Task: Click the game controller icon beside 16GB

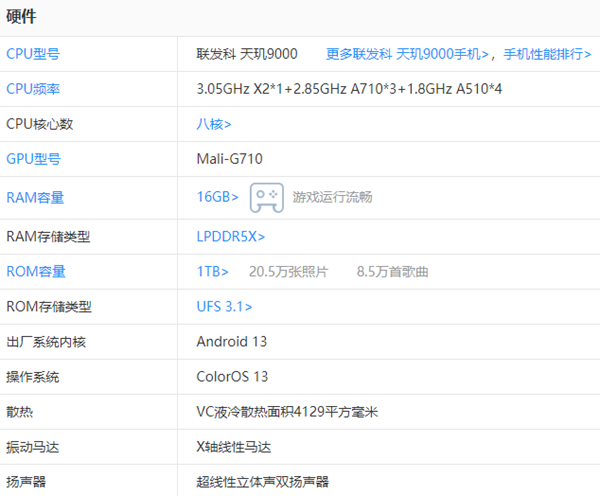Action: 266,197
